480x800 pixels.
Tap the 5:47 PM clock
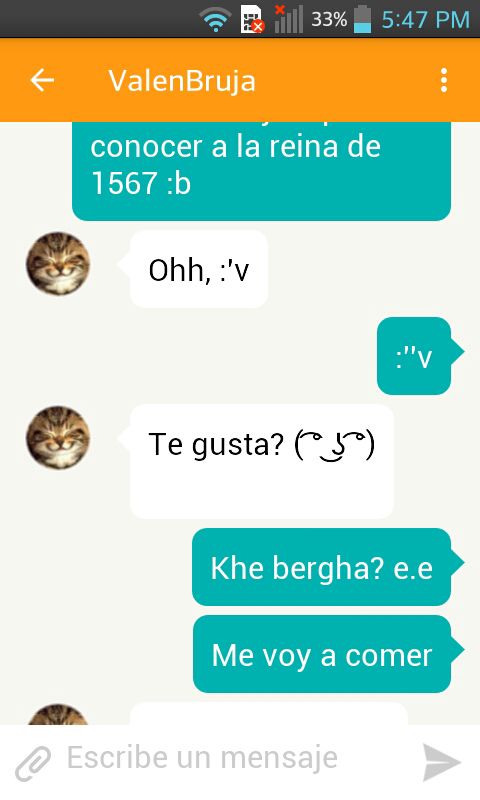point(425,20)
